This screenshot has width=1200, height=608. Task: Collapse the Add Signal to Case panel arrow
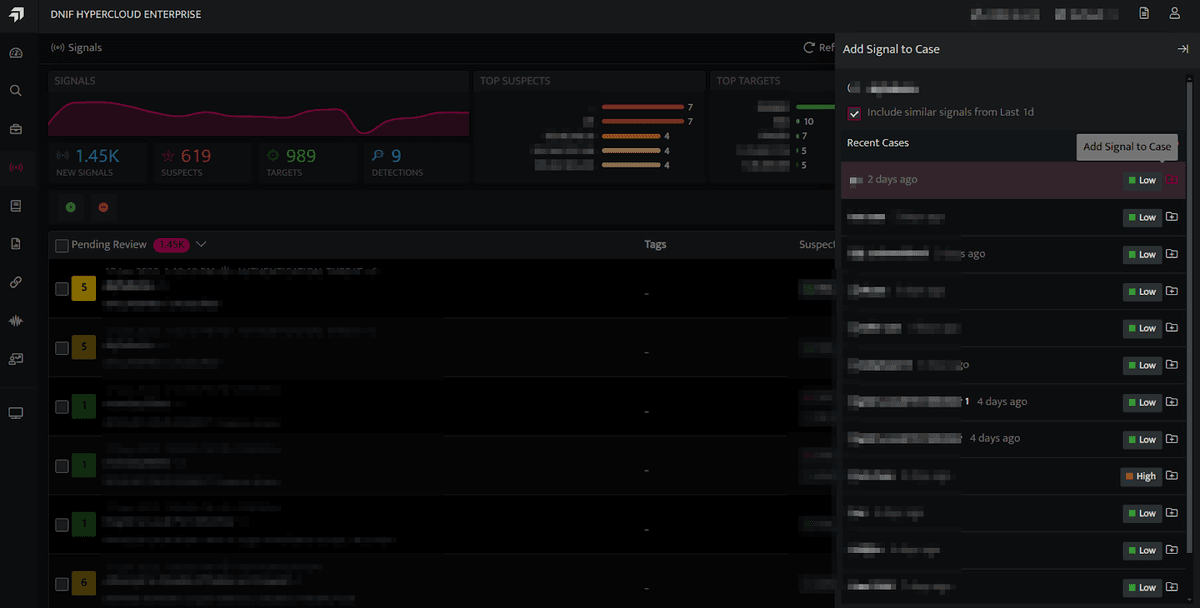pos(1182,49)
